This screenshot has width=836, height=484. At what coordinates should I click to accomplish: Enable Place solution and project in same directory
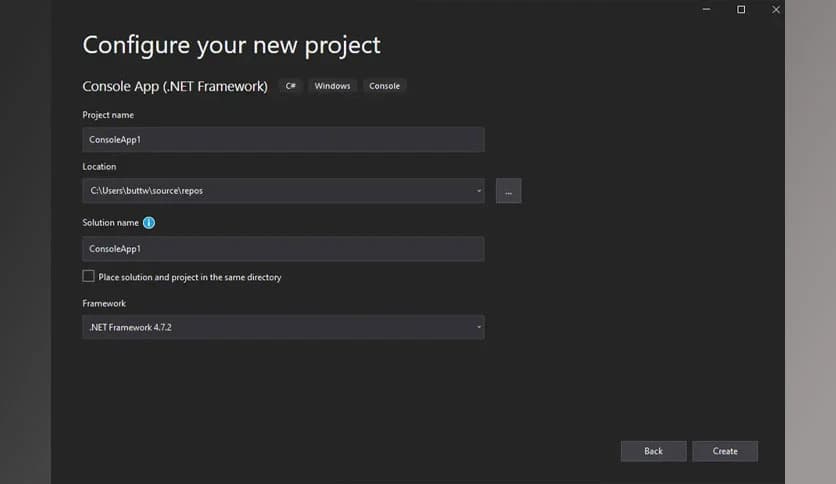(x=89, y=276)
